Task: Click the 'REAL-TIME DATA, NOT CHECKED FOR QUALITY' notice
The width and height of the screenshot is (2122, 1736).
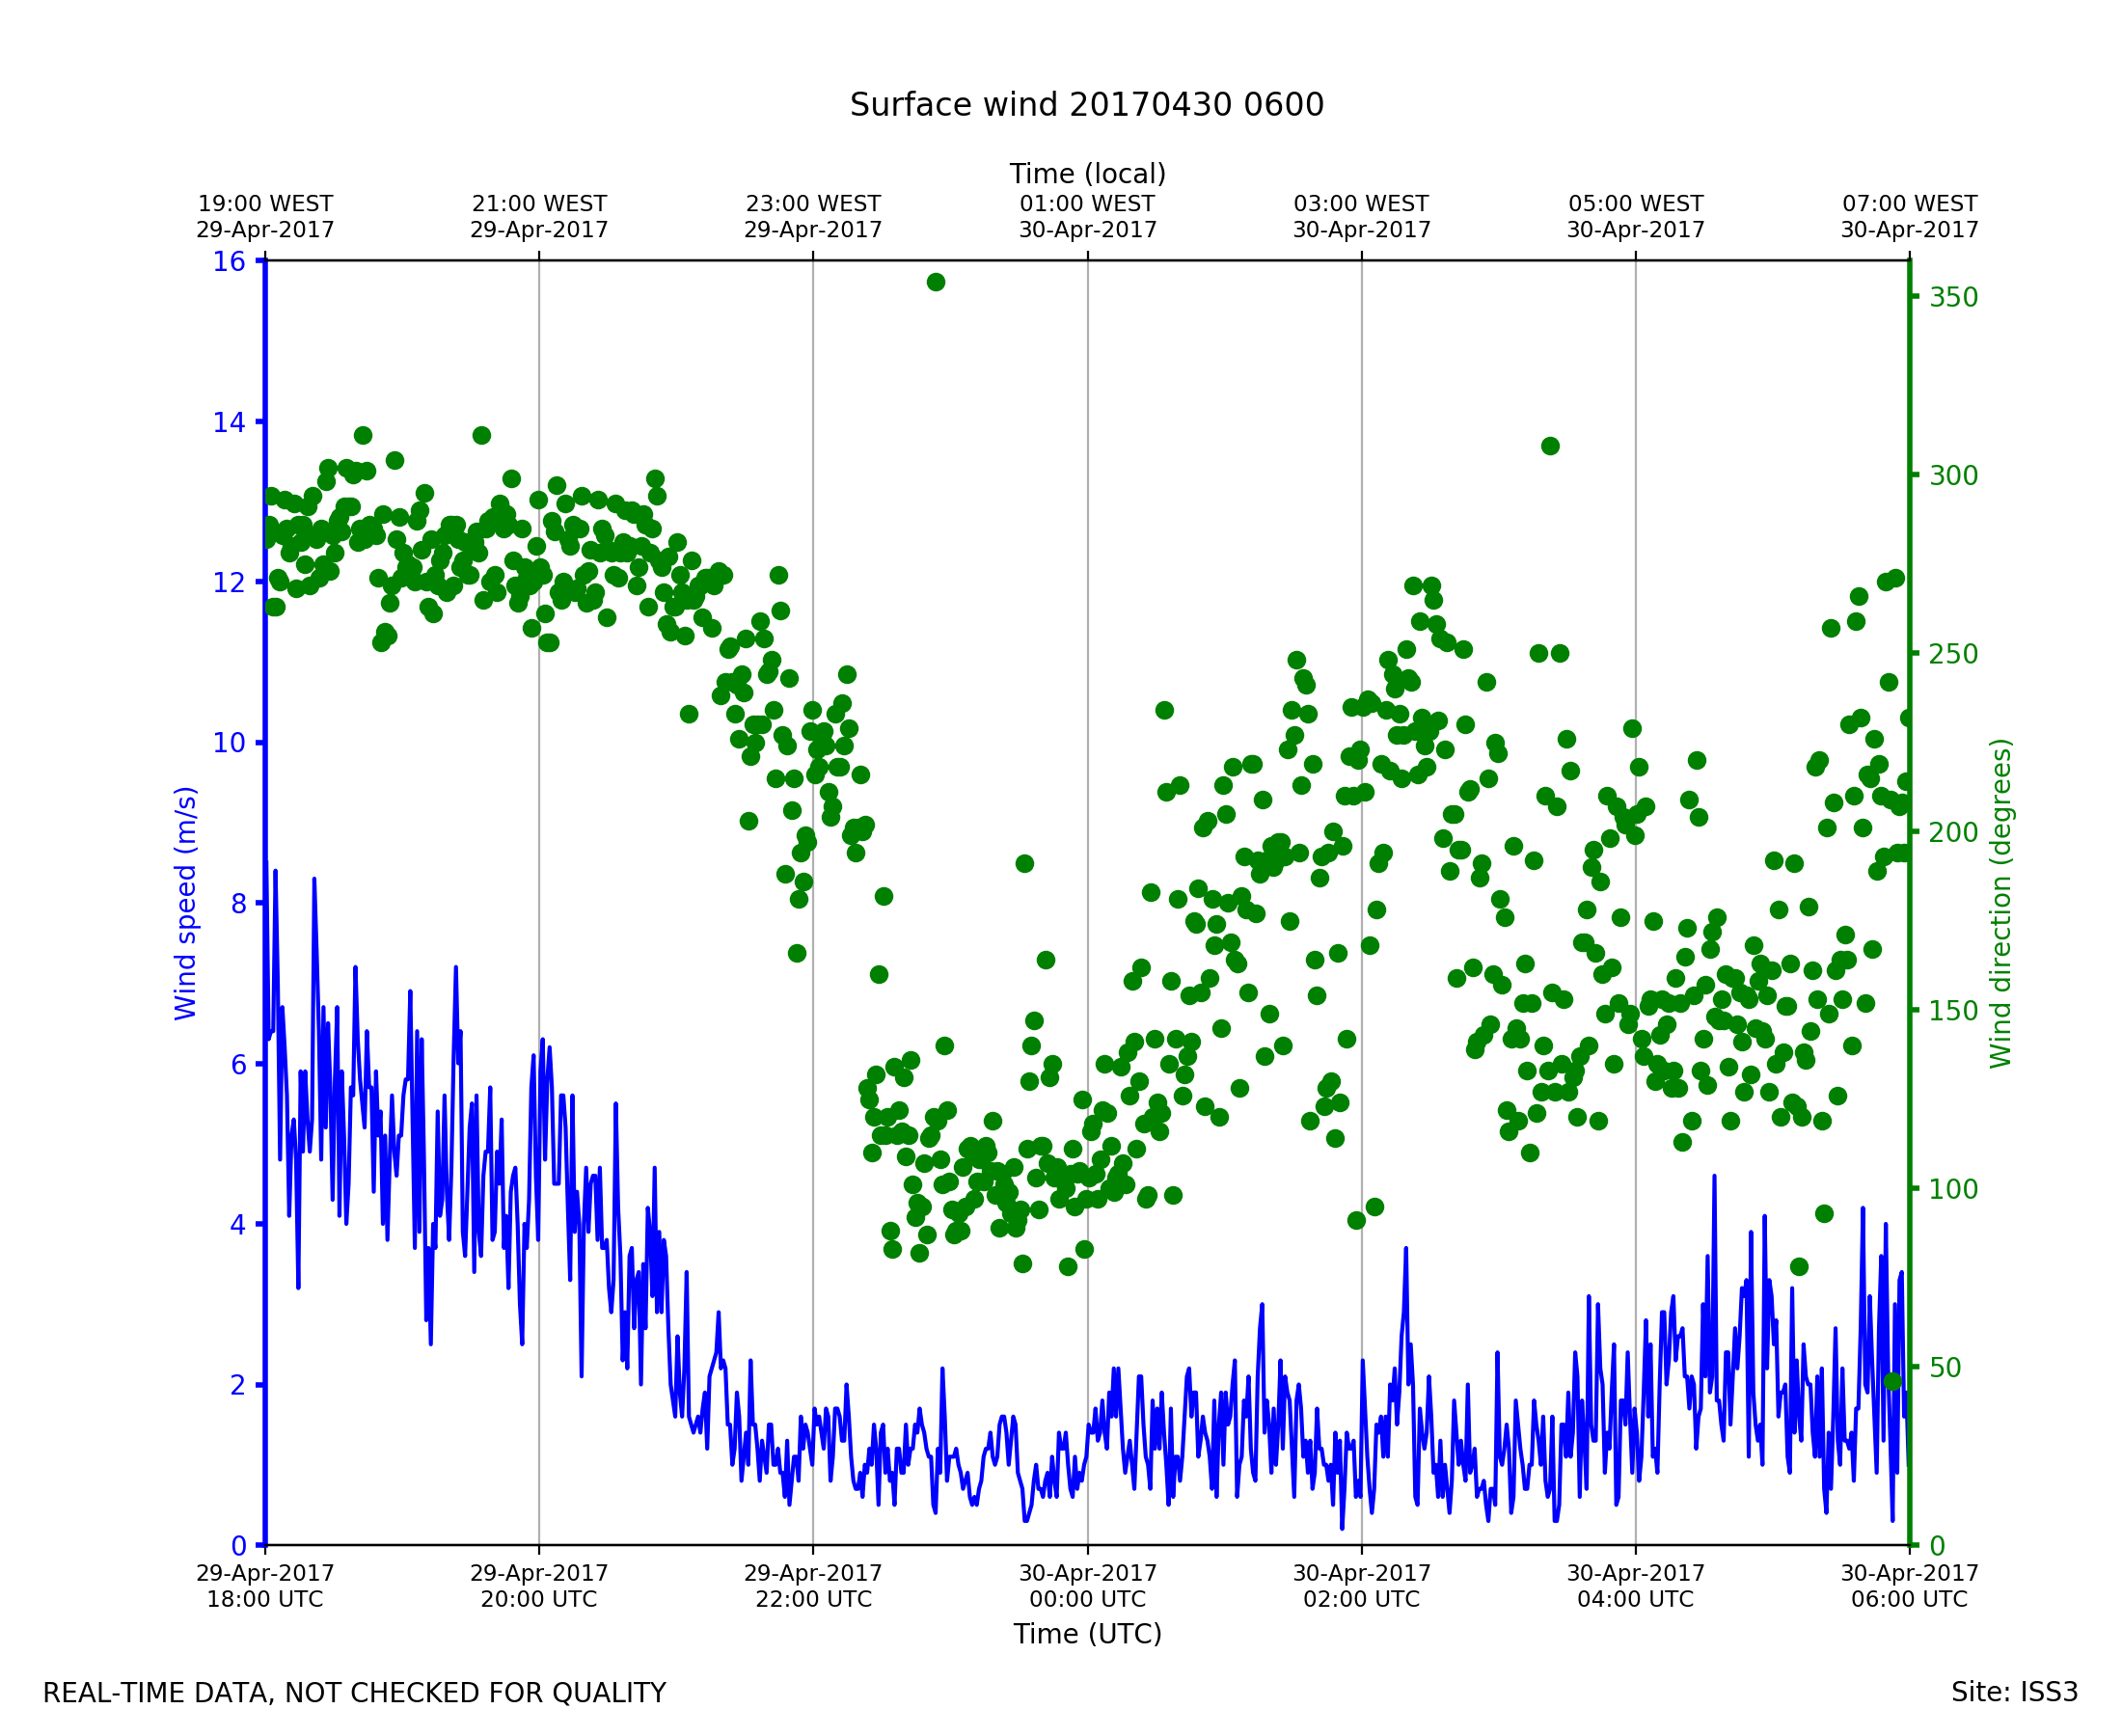Action: (354, 1693)
